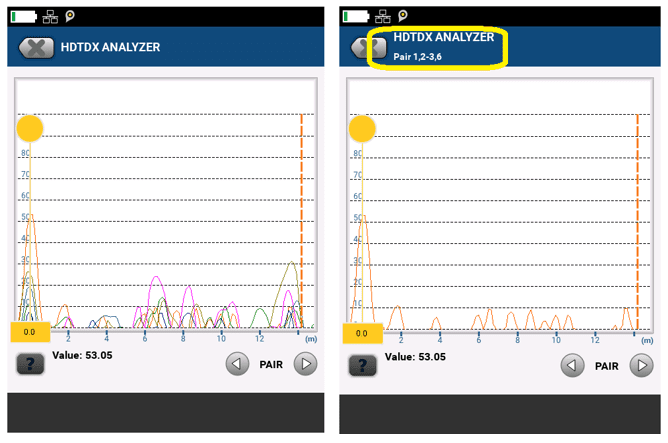Image resolution: width=668 pixels, height=443 pixels.
Task: Click the yellow 0.0 marker on left graph
Action: point(30,331)
